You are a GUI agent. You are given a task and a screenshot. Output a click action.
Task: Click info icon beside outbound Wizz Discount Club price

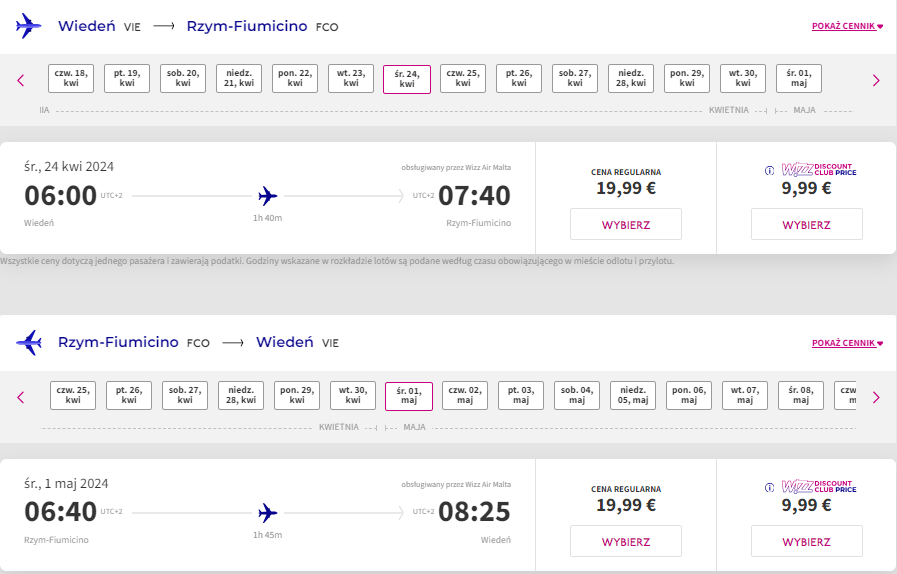click(769, 170)
